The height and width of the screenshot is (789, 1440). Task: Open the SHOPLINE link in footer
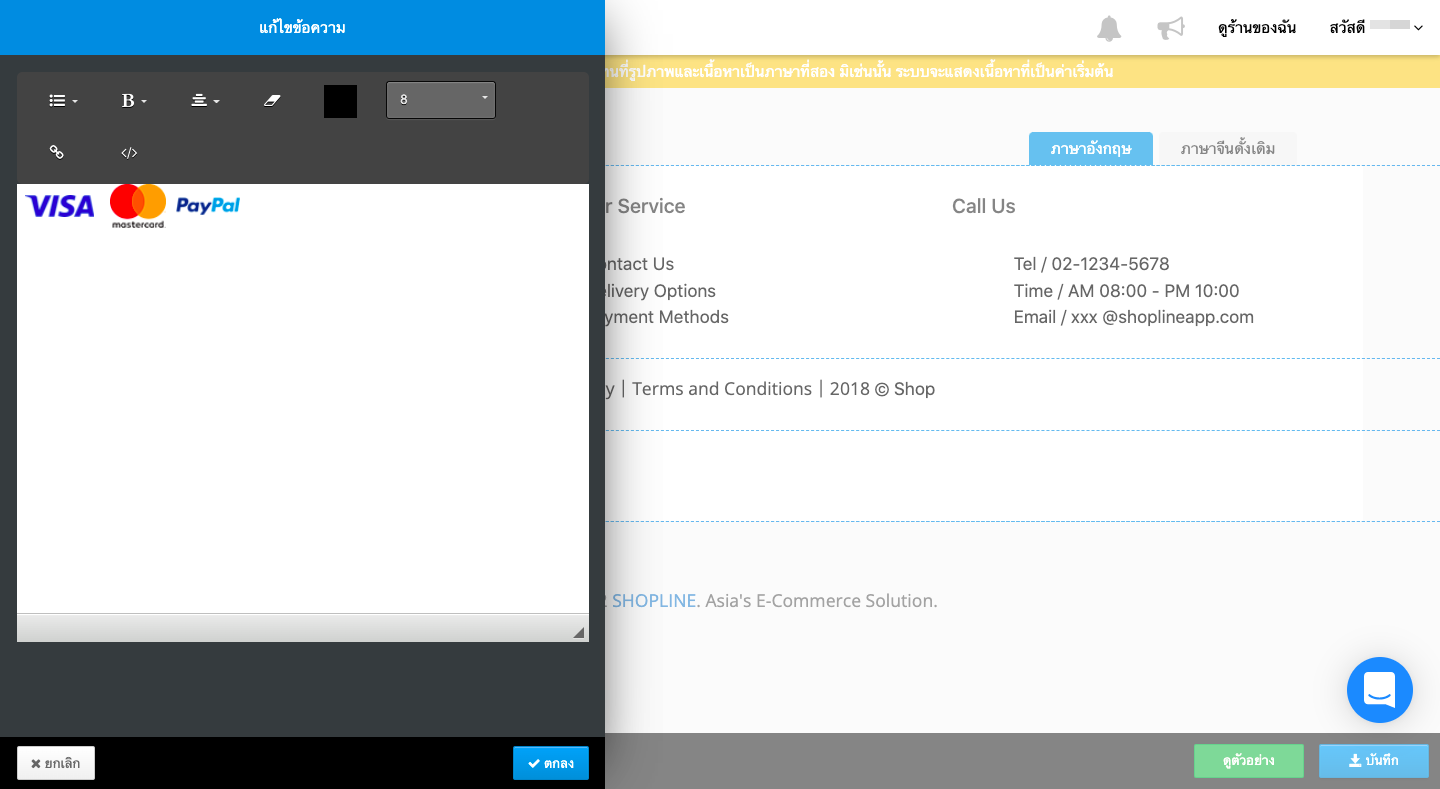point(654,601)
